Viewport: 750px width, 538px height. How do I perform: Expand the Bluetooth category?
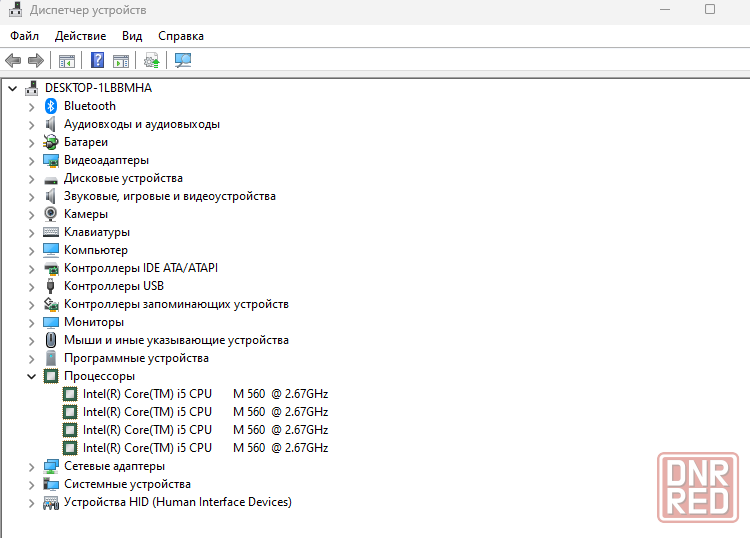tap(32, 107)
